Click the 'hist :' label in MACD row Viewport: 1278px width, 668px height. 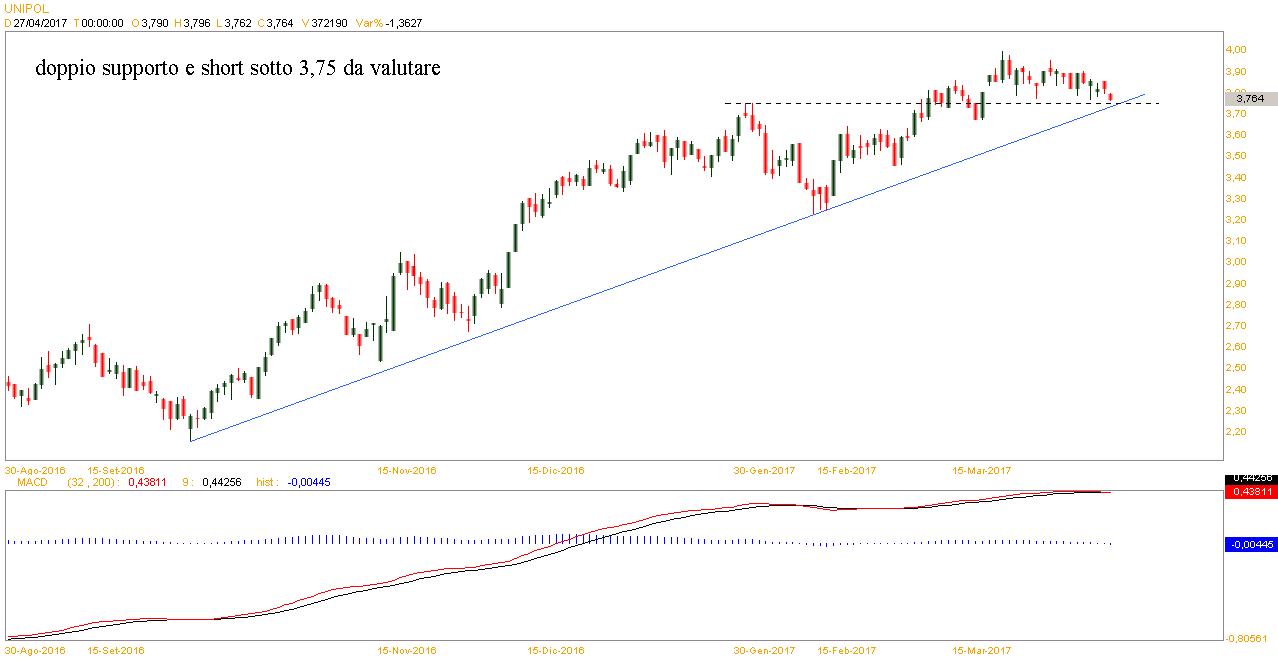pos(267,482)
